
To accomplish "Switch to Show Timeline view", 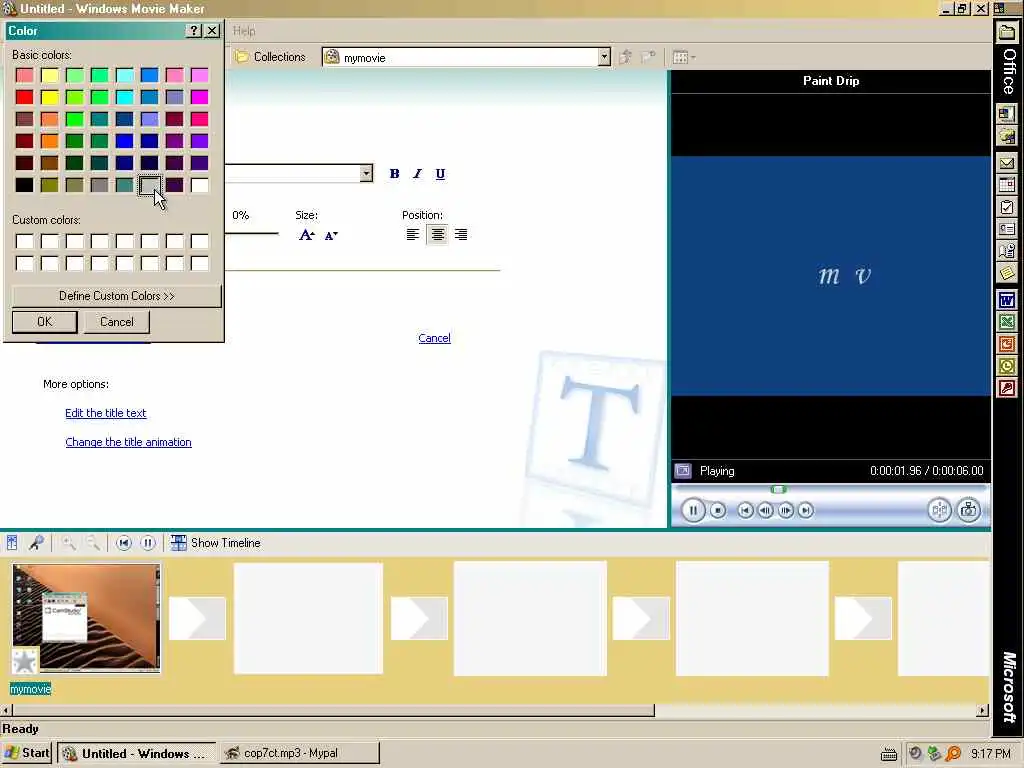I will tap(216, 543).
